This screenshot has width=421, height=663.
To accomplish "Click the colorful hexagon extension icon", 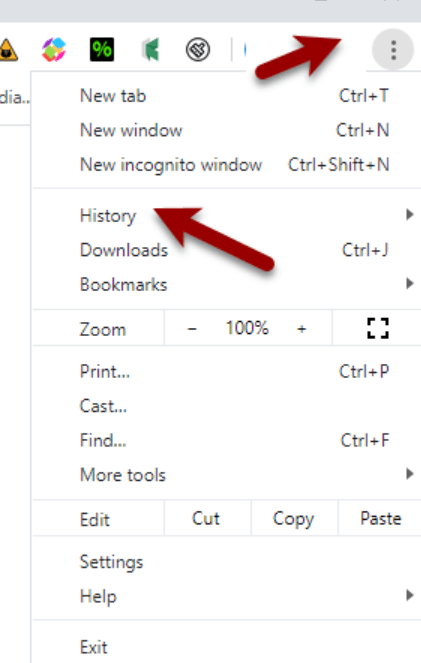I will [x=54, y=49].
